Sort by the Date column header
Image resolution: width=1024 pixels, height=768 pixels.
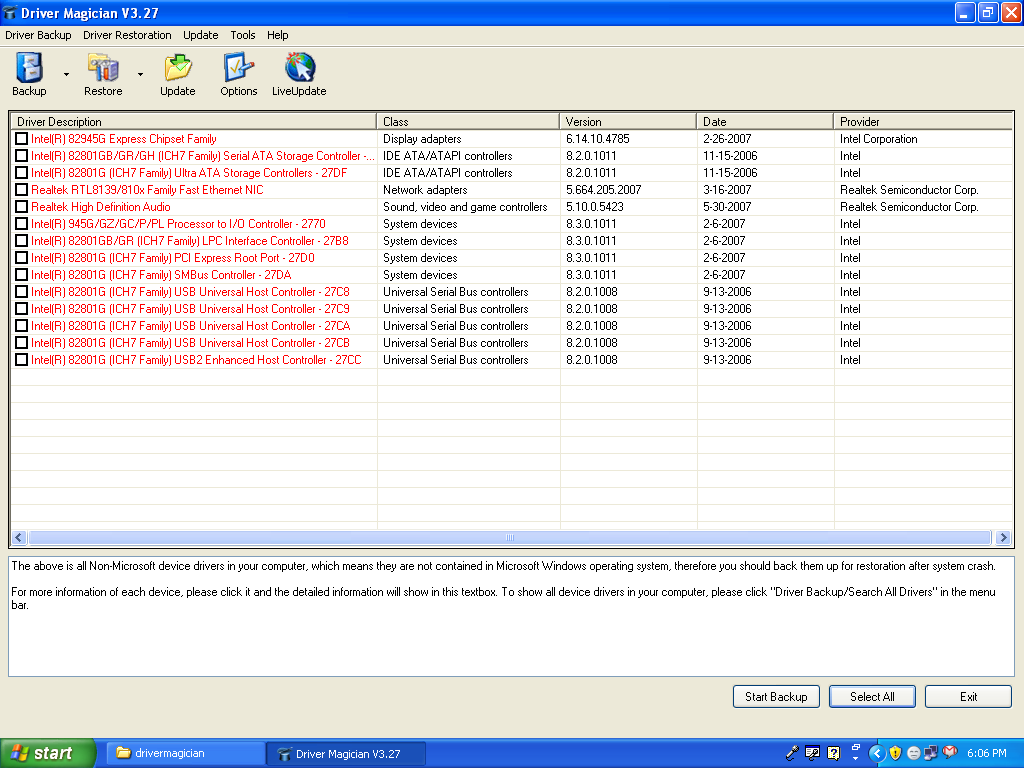(765, 121)
